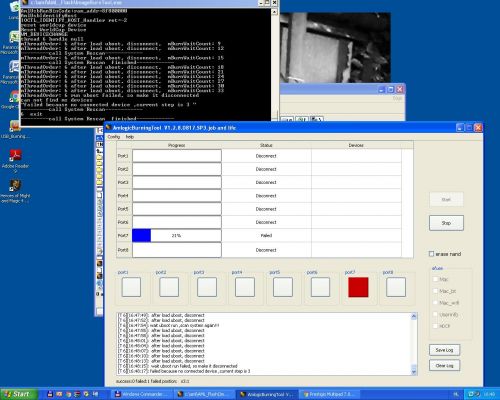Switch to the AML_FlashDe console taskbar item

204,394
